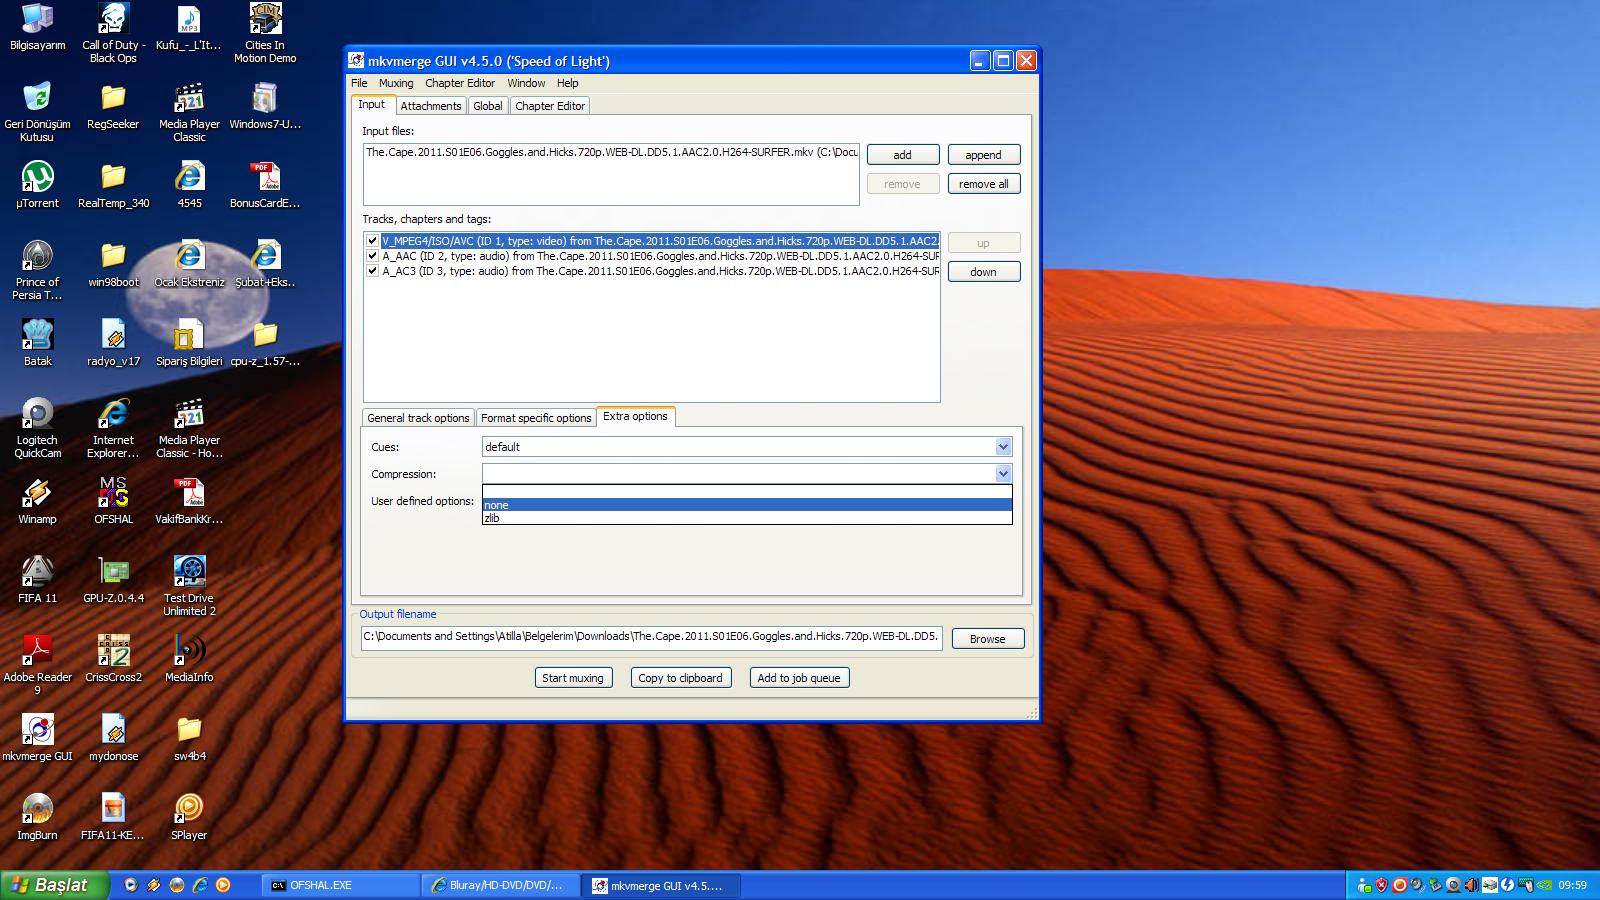Open the RegSeeker folder on desktop
The height and width of the screenshot is (900, 1600).
[x=113, y=106]
